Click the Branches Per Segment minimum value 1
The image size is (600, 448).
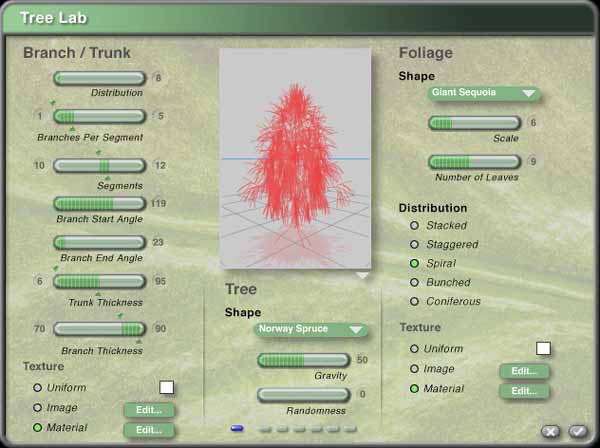pos(39,116)
